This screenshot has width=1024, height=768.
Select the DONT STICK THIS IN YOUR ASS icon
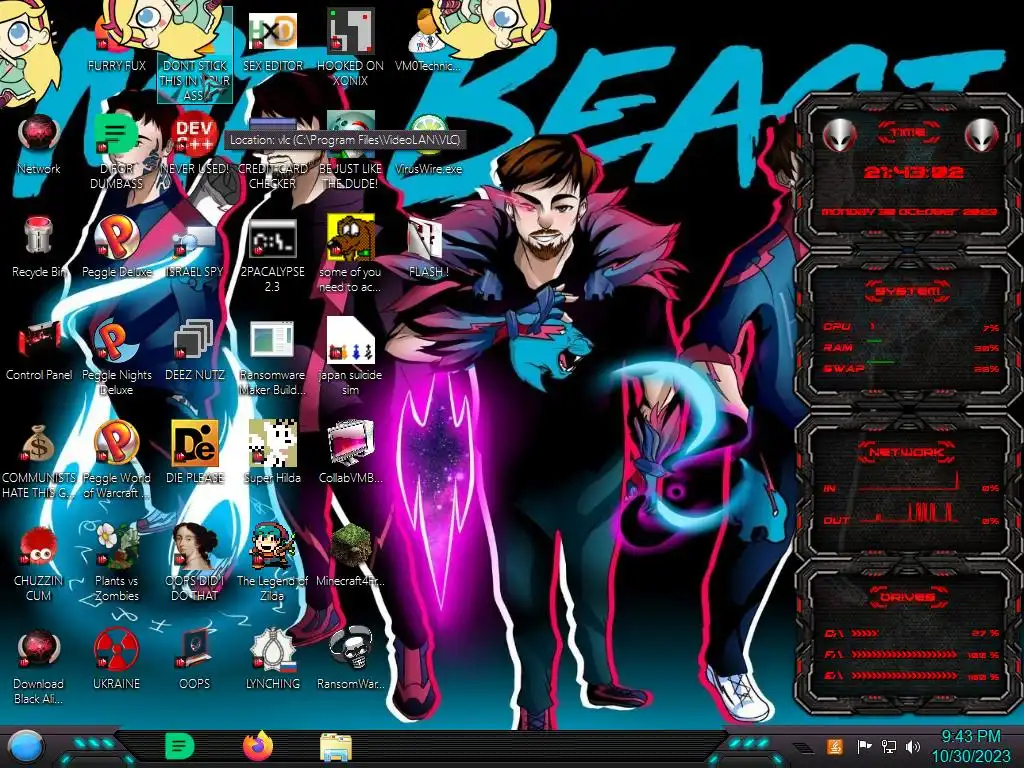(x=195, y=56)
